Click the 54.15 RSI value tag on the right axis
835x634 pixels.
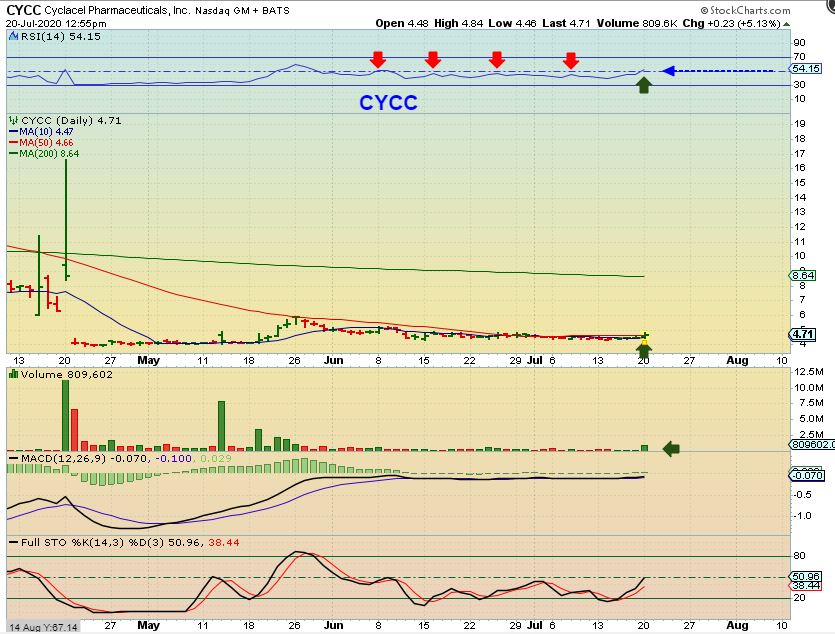(x=806, y=69)
